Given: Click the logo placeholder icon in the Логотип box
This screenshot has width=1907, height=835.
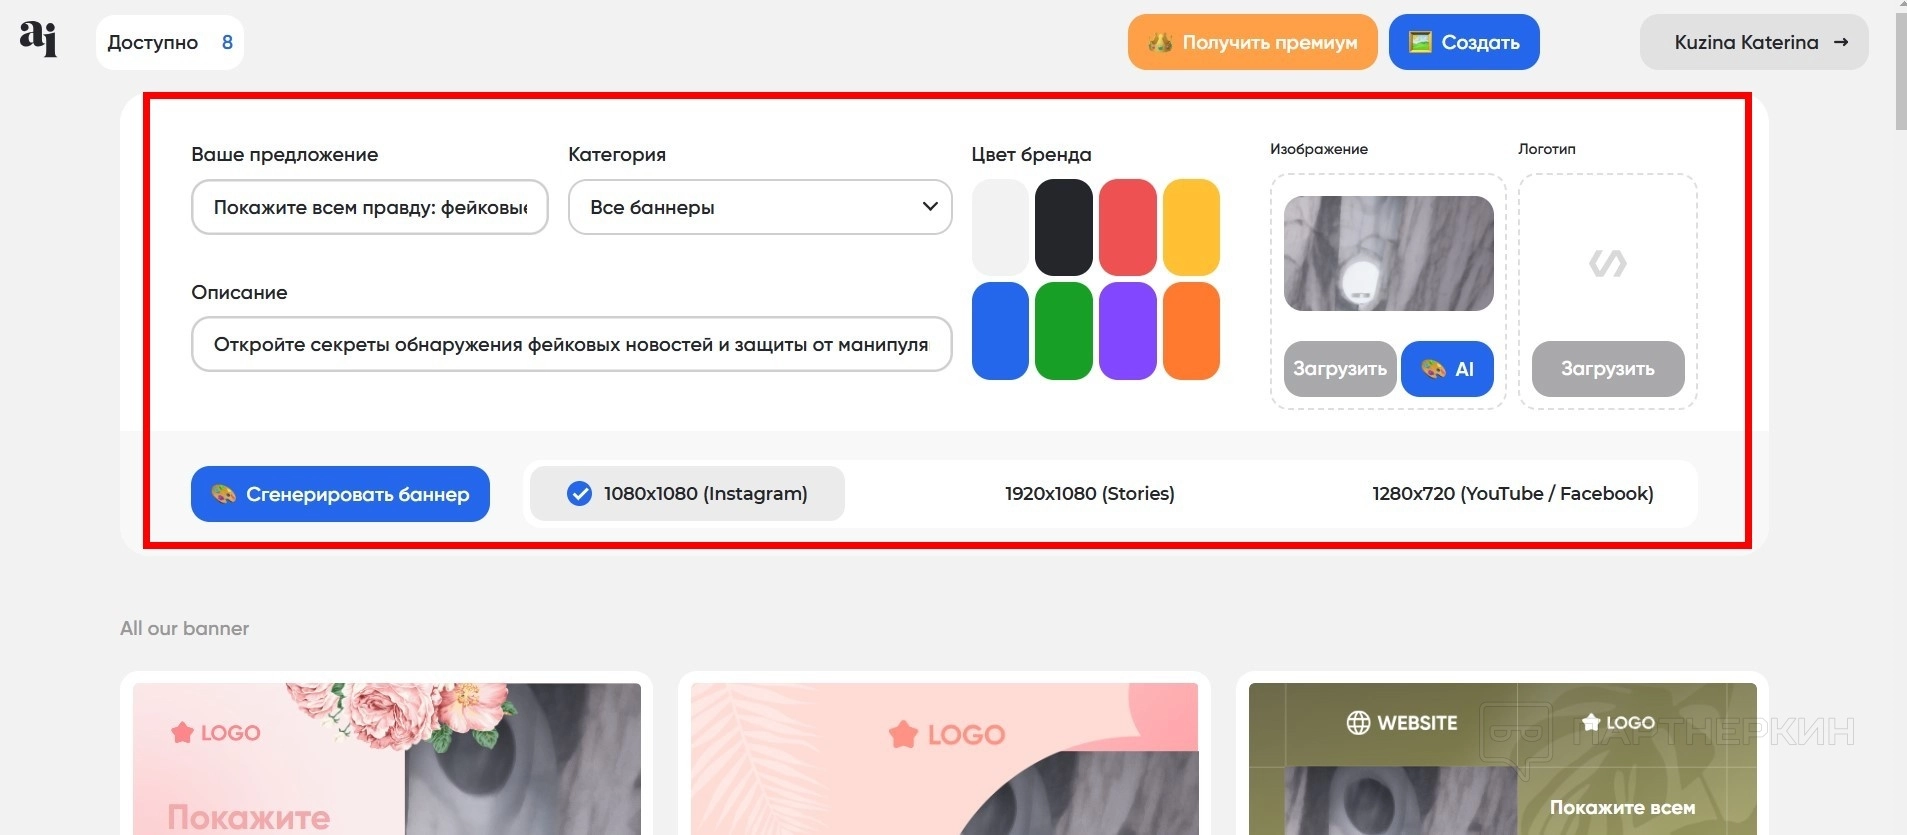Looking at the screenshot, I should [x=1608, y=264].
